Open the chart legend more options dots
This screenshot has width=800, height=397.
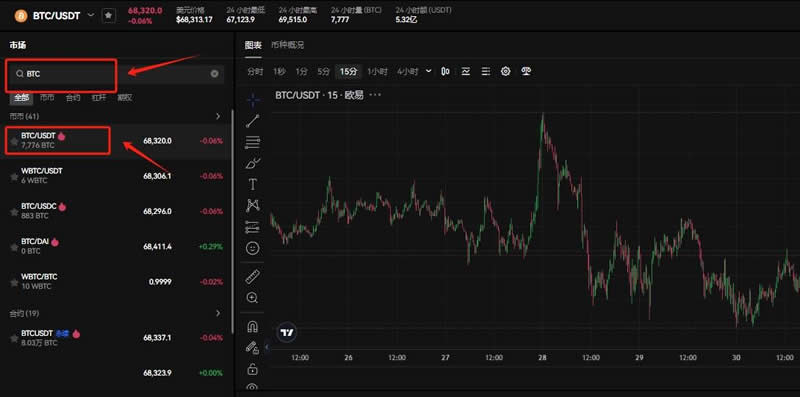click(375, 95)
